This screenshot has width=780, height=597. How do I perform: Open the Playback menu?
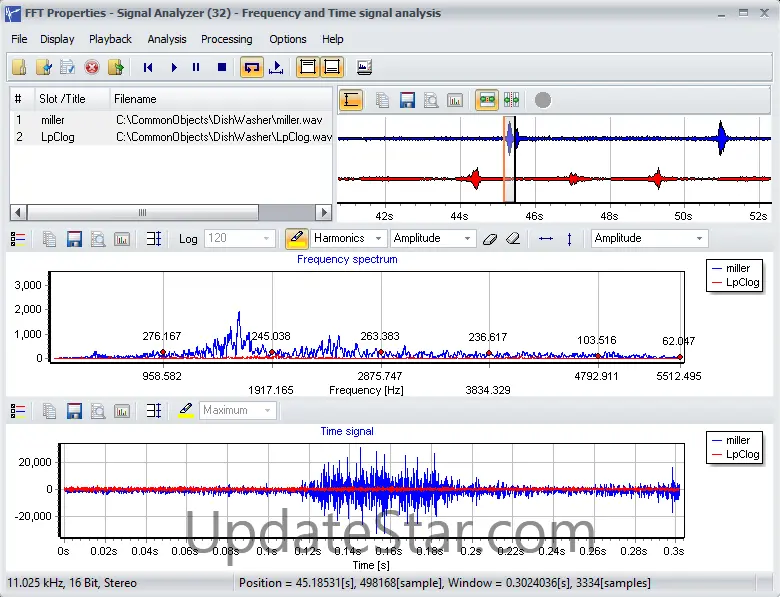(110, 39)
